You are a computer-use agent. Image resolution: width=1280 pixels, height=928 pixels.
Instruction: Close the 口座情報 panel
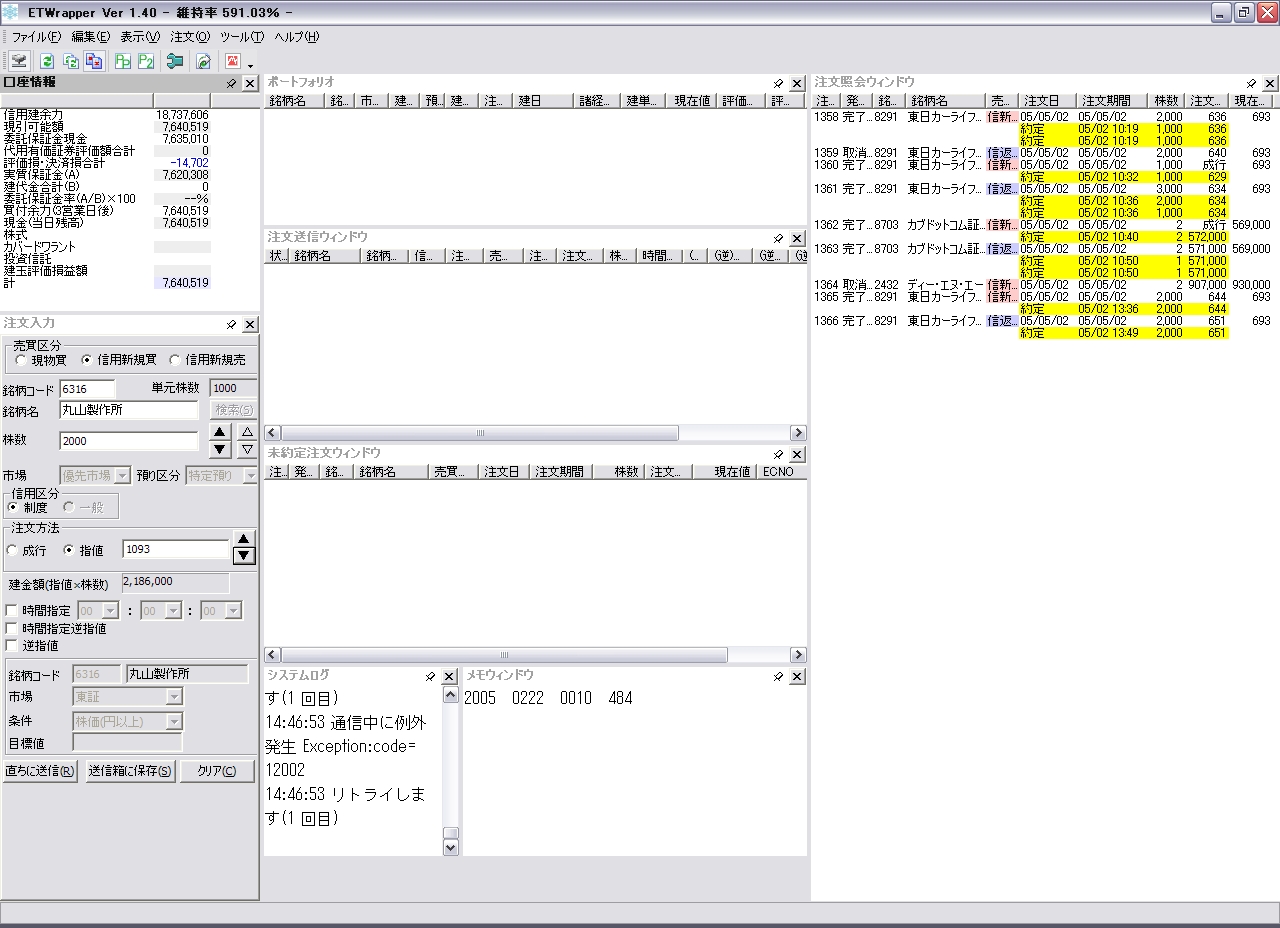pyautogui.click(x=250, y=83)
